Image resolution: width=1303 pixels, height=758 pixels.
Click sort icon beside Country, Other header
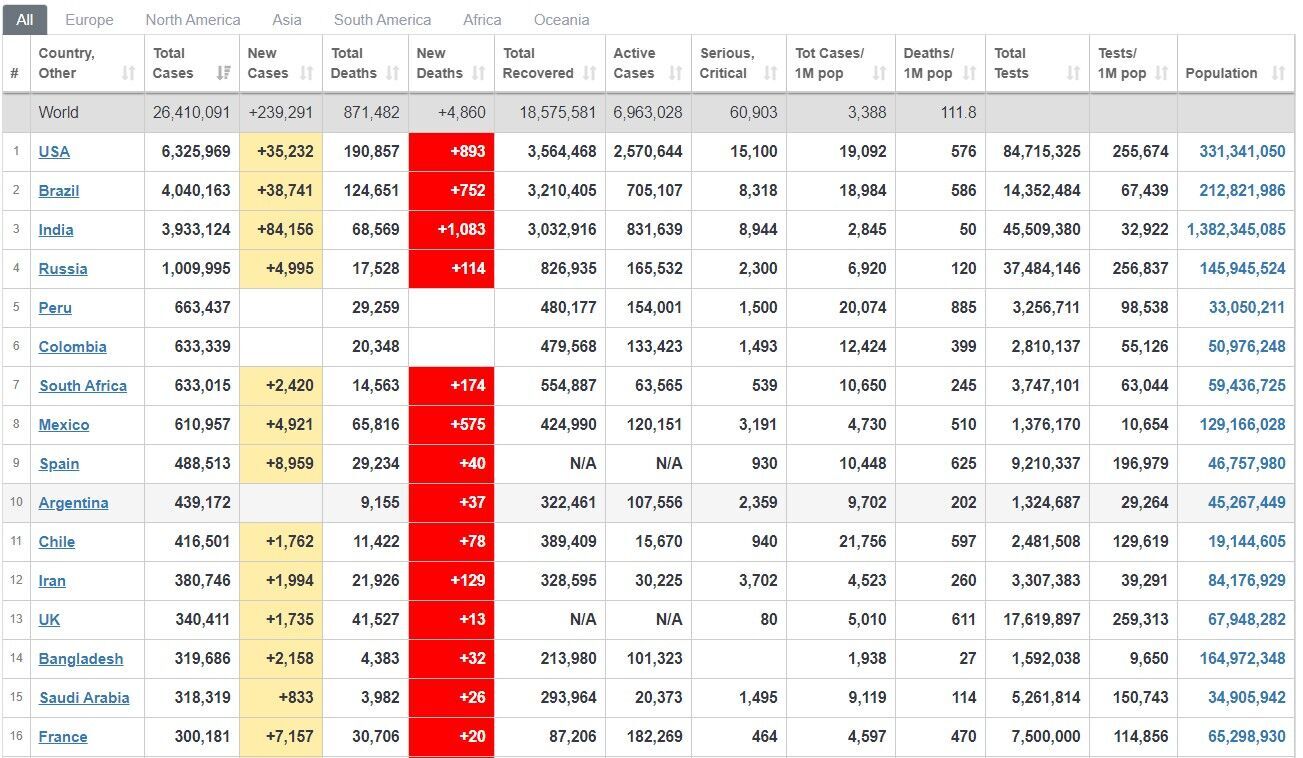point(128,73)
